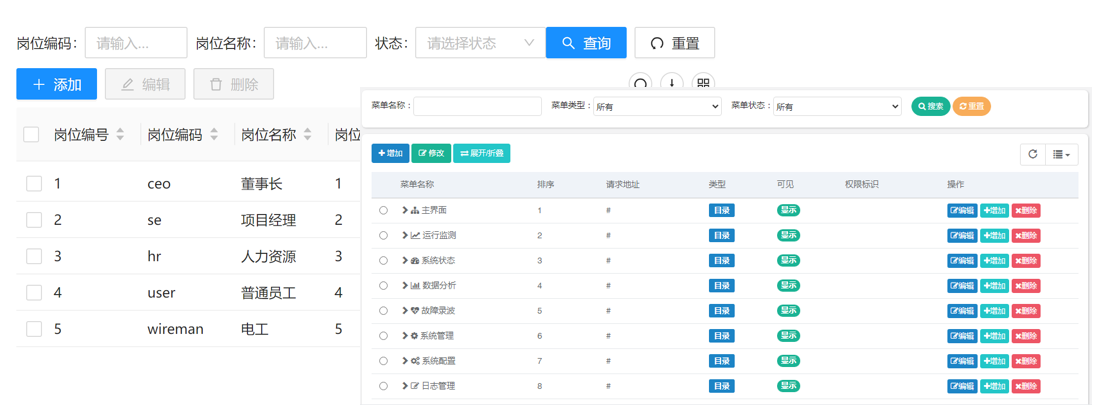Click the blue 添加 add post button
Image resolution: width=1095 pixels, height=411 pixels.
coord(56,85)
